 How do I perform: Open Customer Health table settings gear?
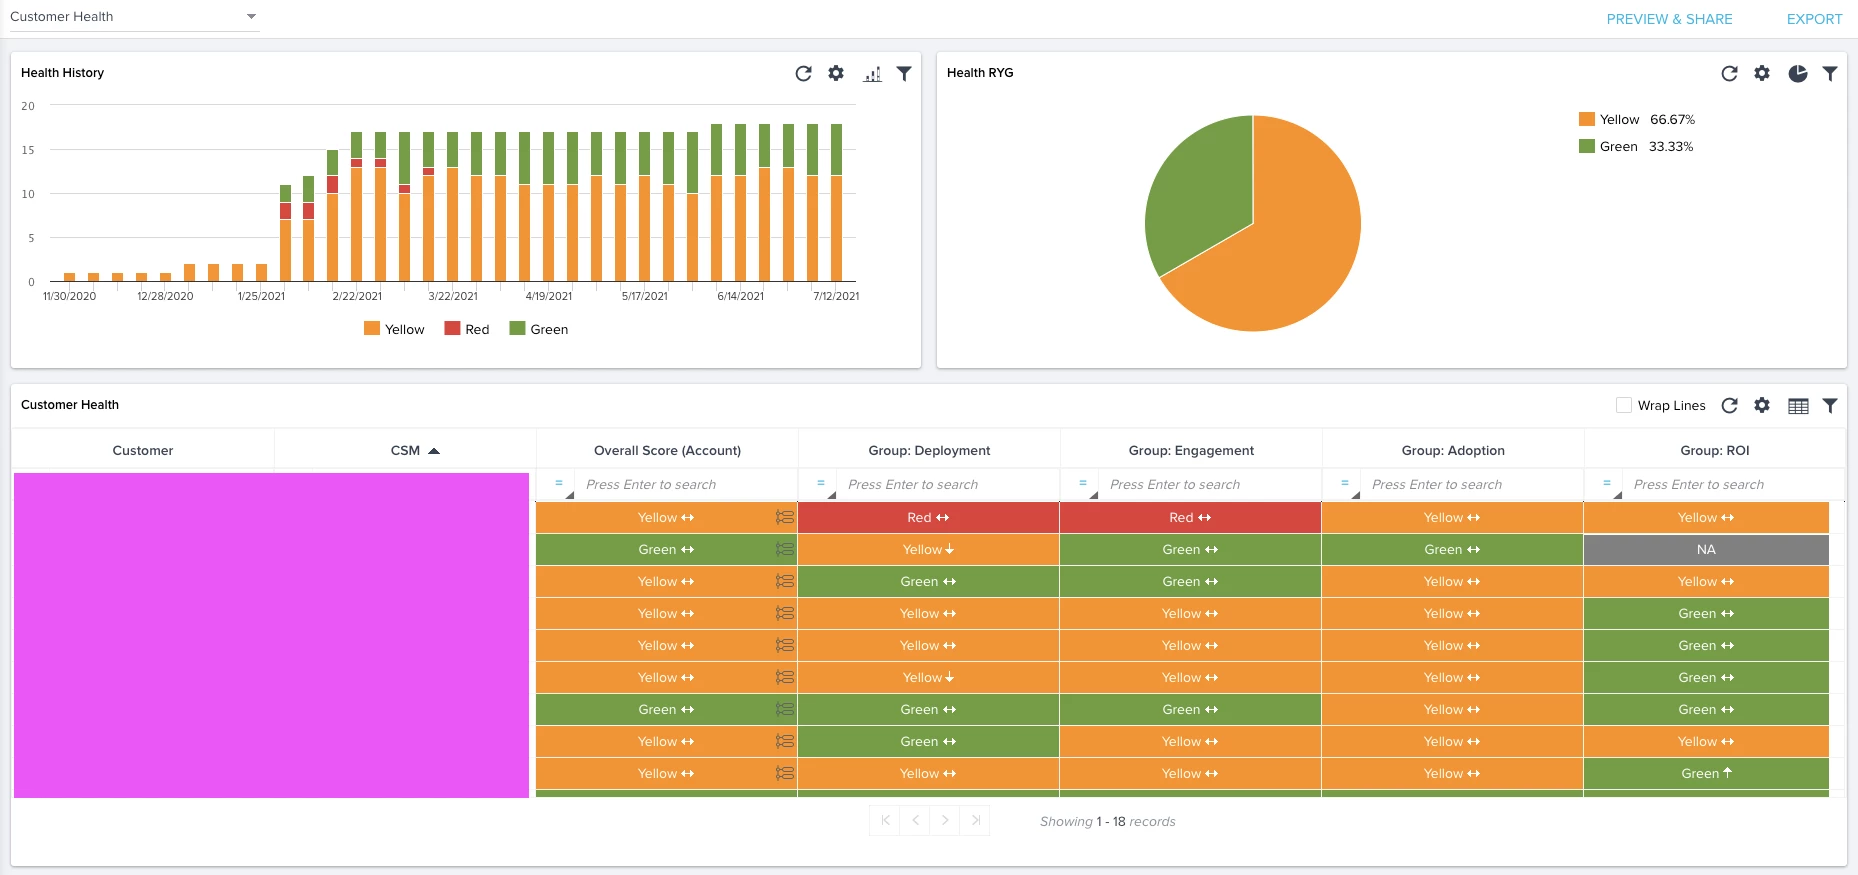point(1762,405)
